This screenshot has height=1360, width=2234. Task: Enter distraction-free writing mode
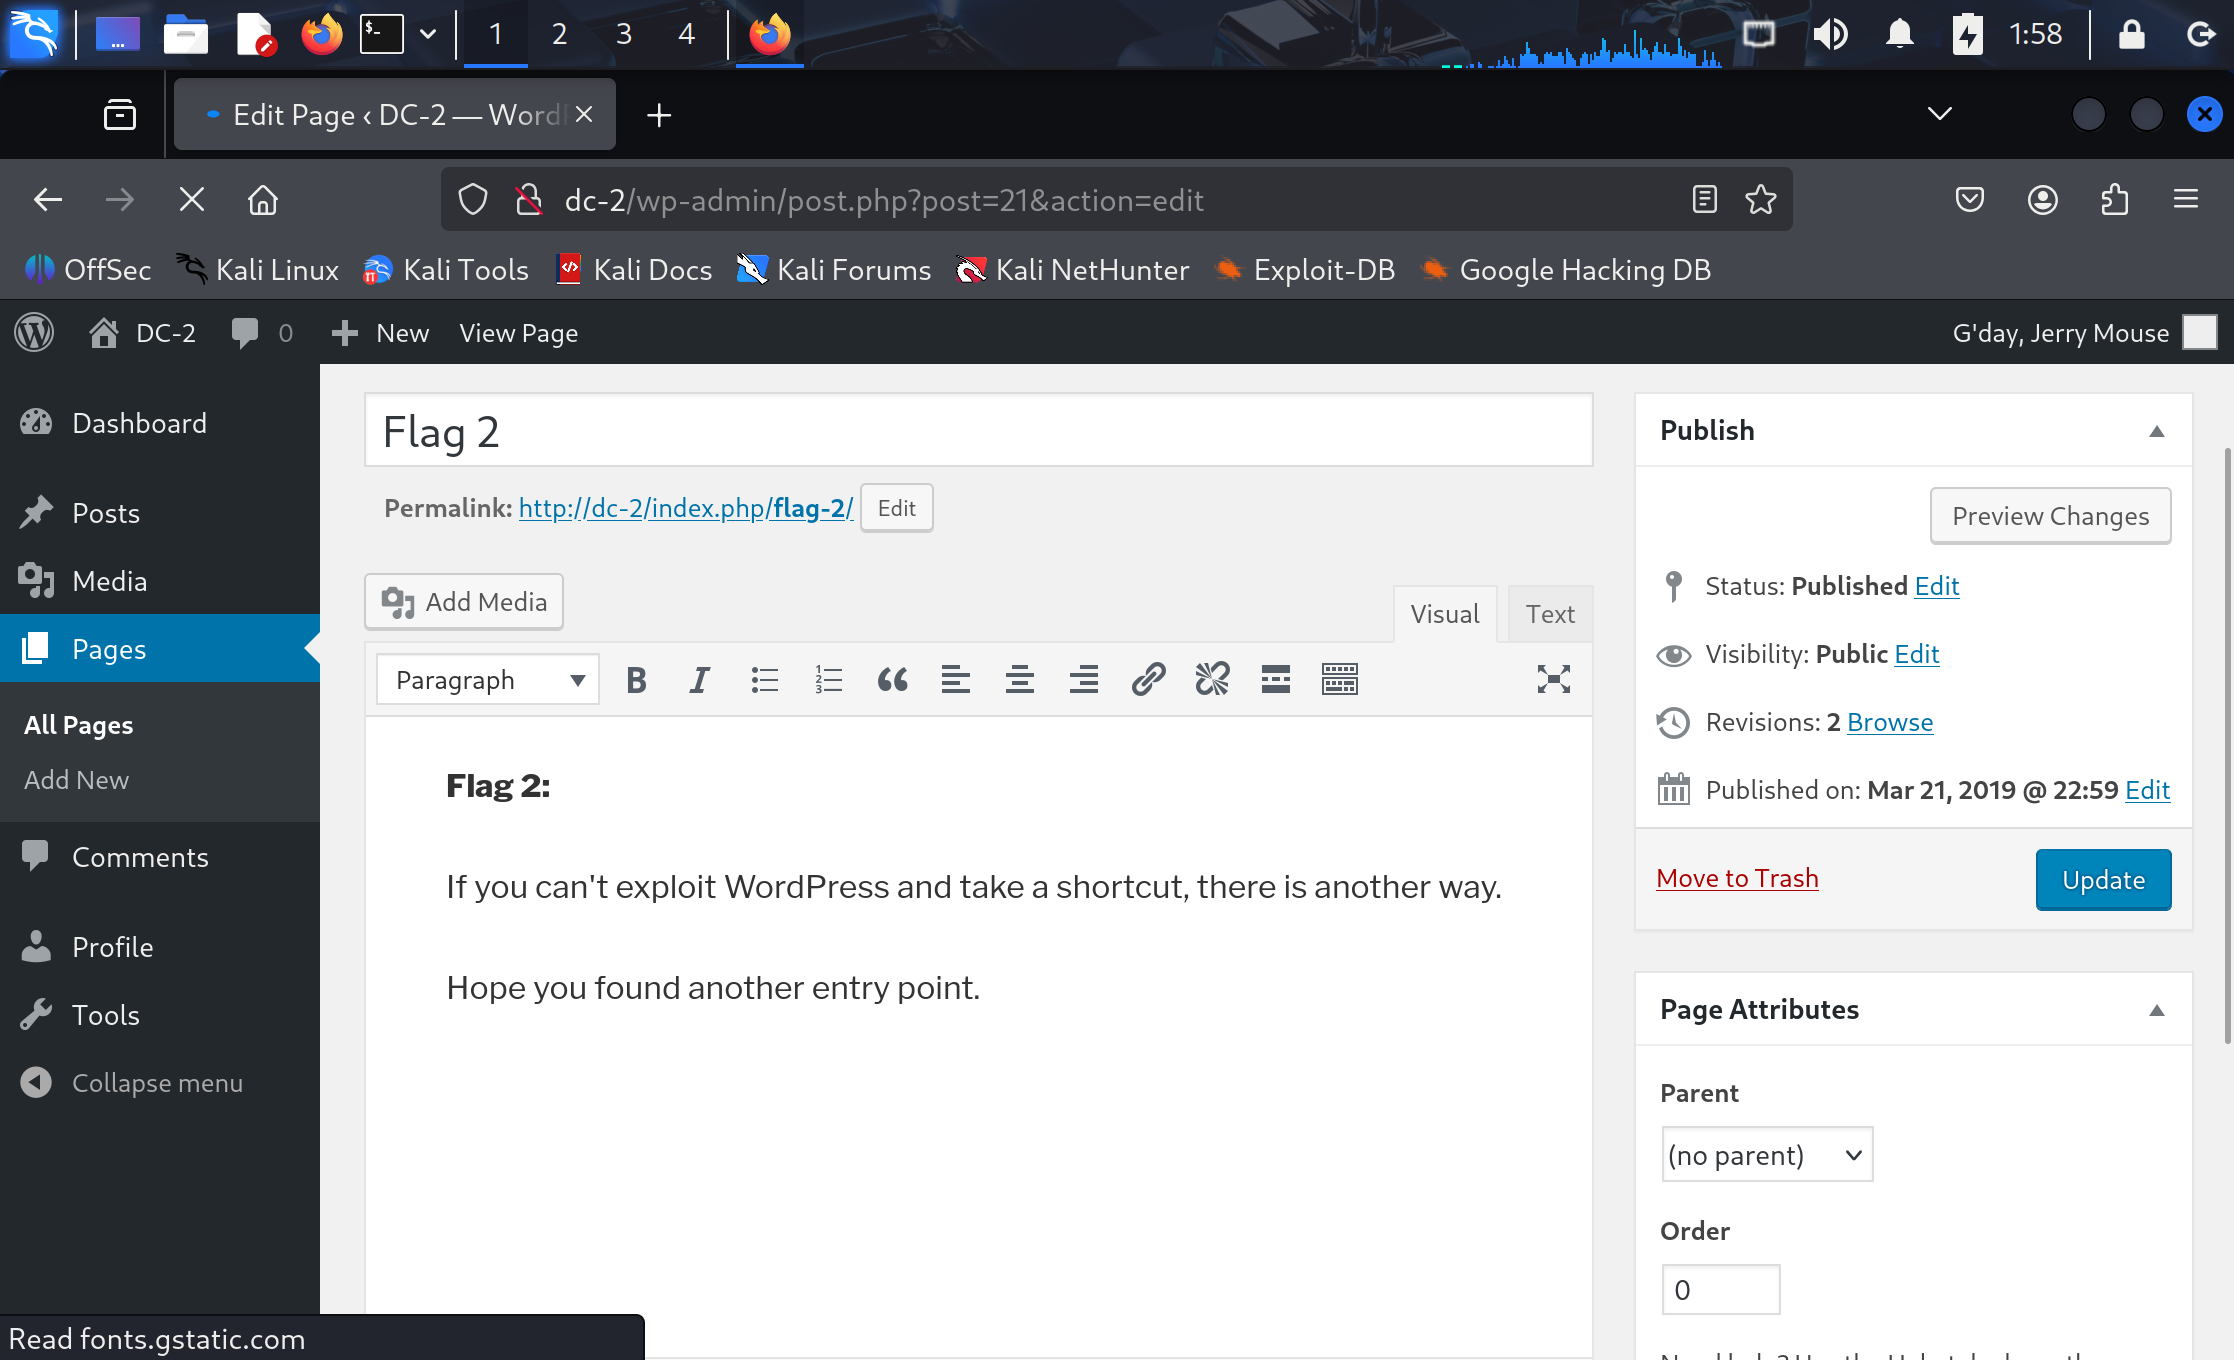1553,680
